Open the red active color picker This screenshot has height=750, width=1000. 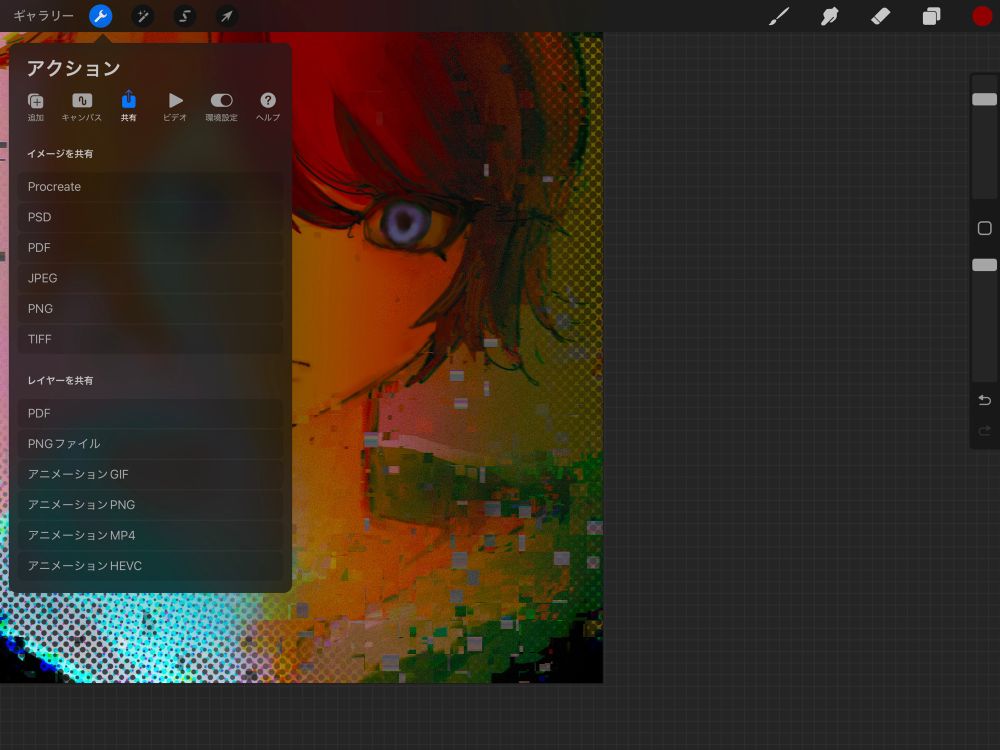coord(982,16)
